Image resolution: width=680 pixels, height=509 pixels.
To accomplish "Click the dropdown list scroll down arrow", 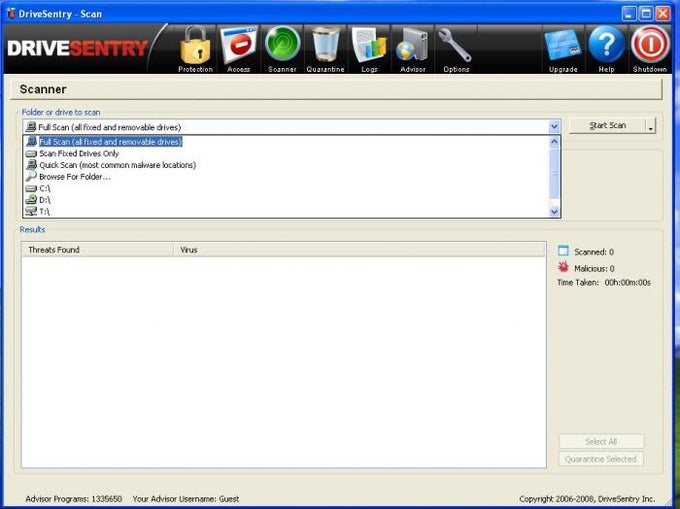I will [554, 212].
